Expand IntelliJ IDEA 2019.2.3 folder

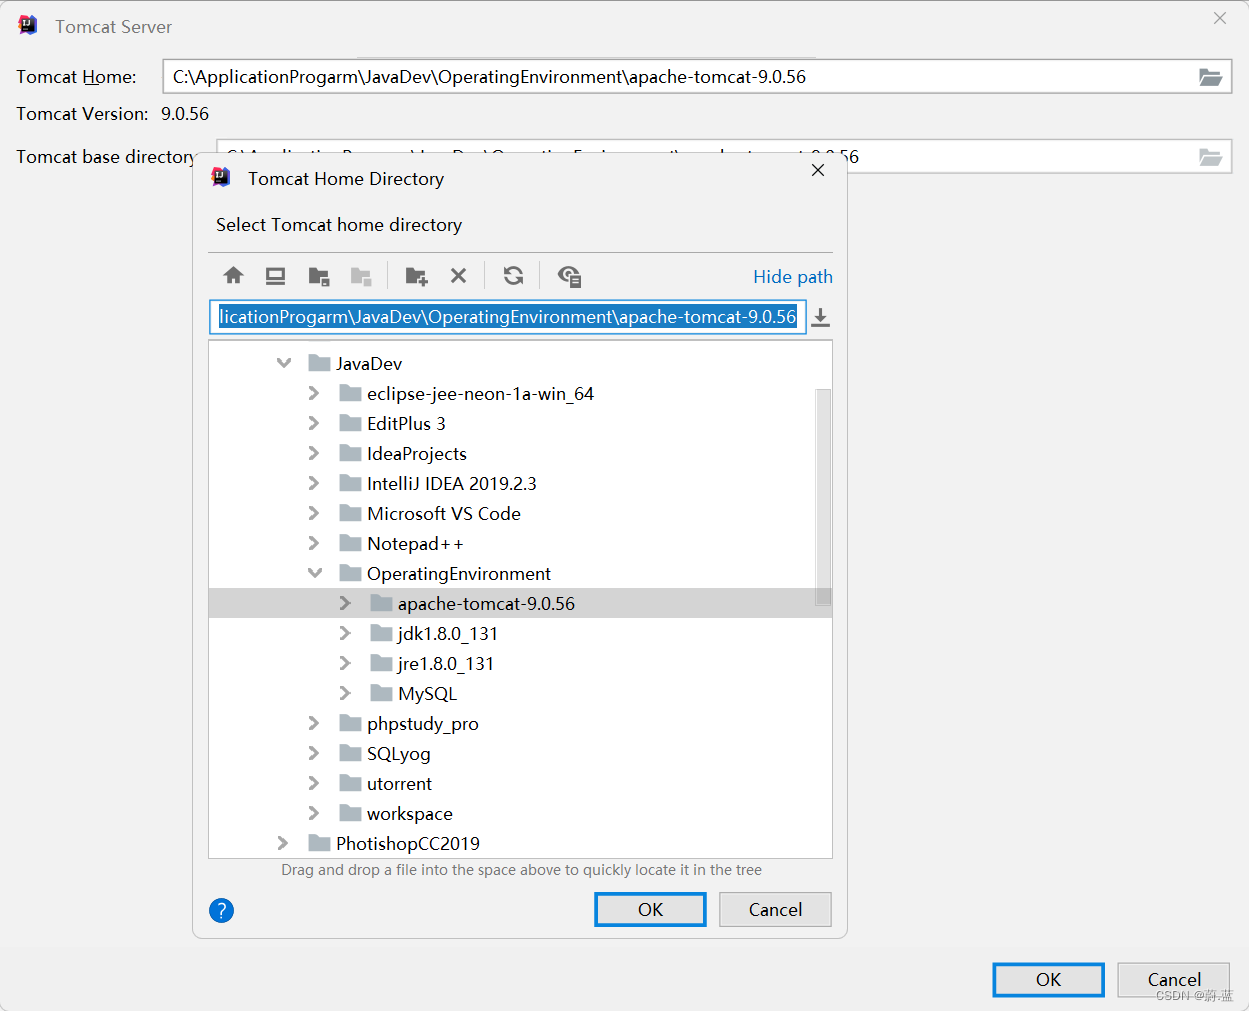pos(314,483)
